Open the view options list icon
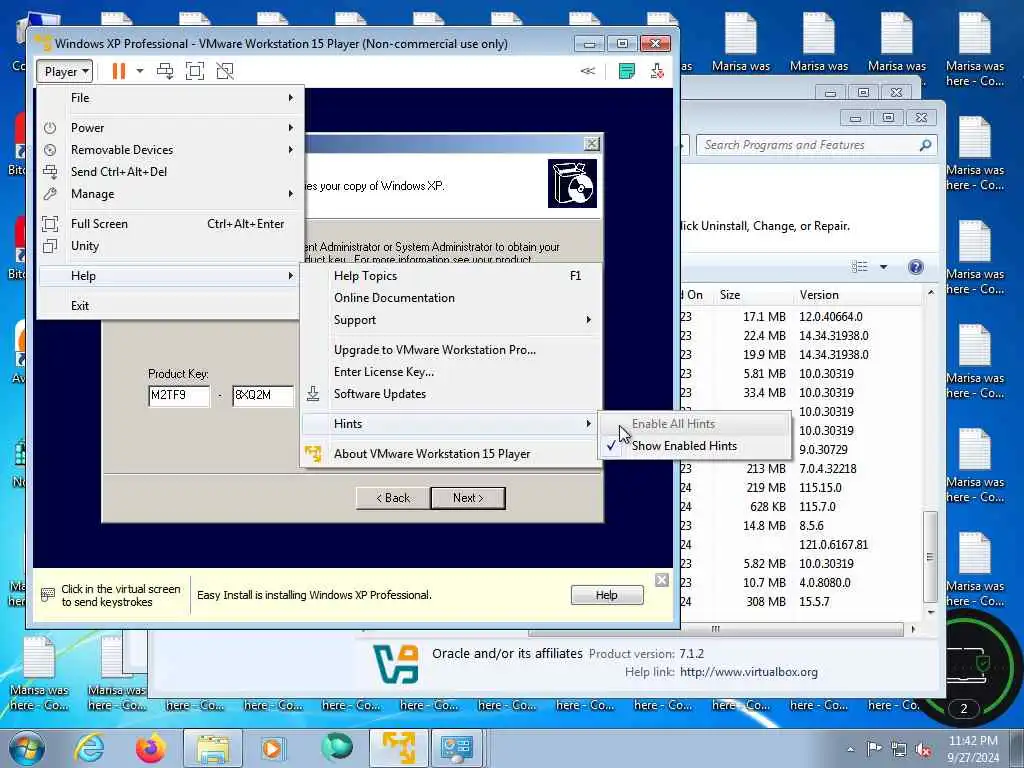 [x=859, y=266]
